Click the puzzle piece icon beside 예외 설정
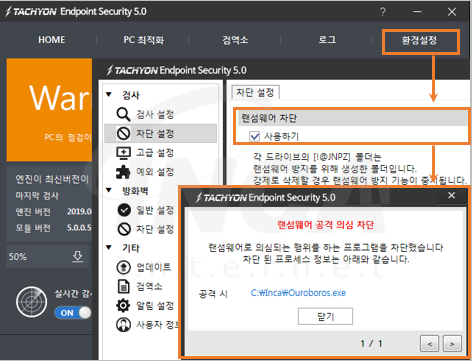 tap(123, 172)
